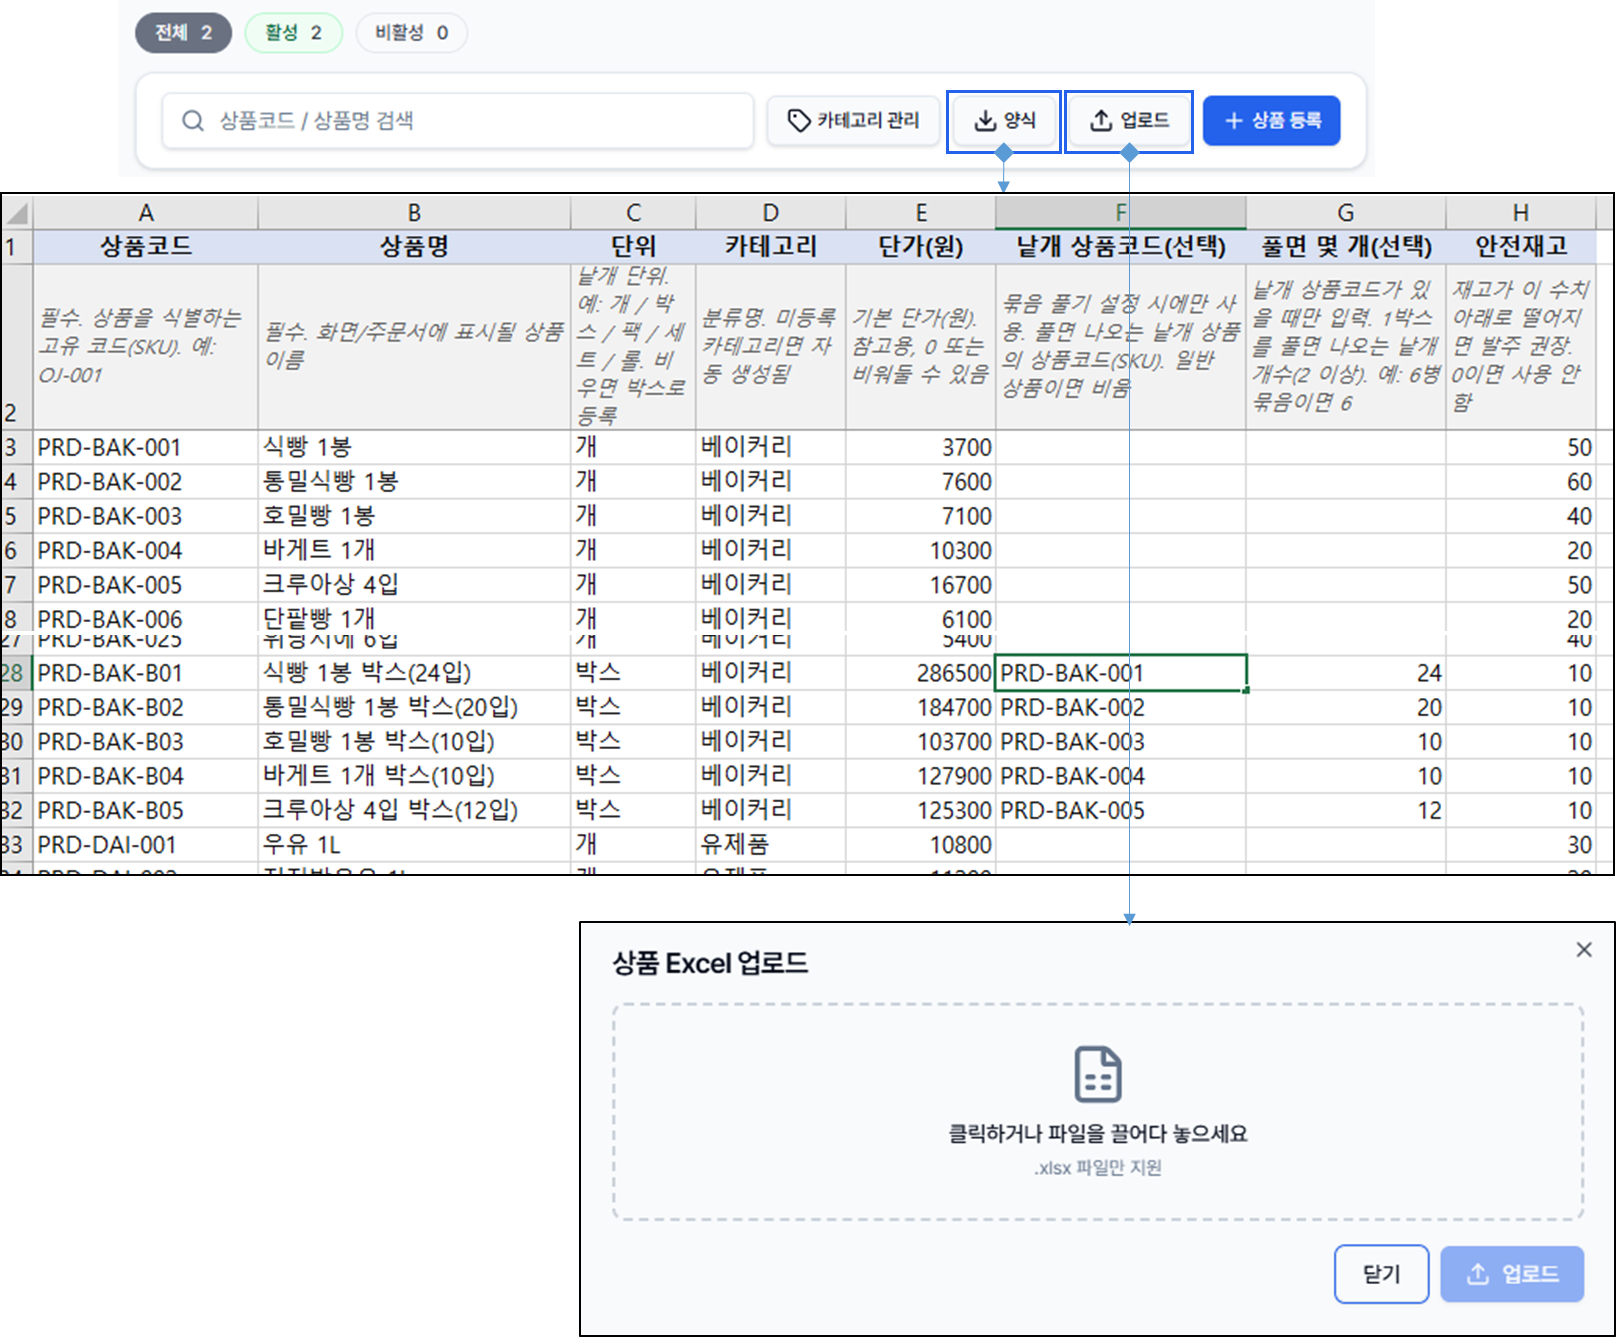Select cell PRD-BAK-002 in column F

click(x=1121, y=708)
